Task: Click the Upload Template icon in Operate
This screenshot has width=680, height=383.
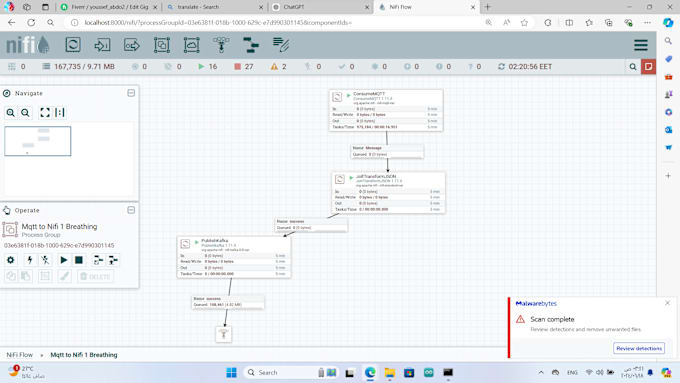Action: coord(113,260)
